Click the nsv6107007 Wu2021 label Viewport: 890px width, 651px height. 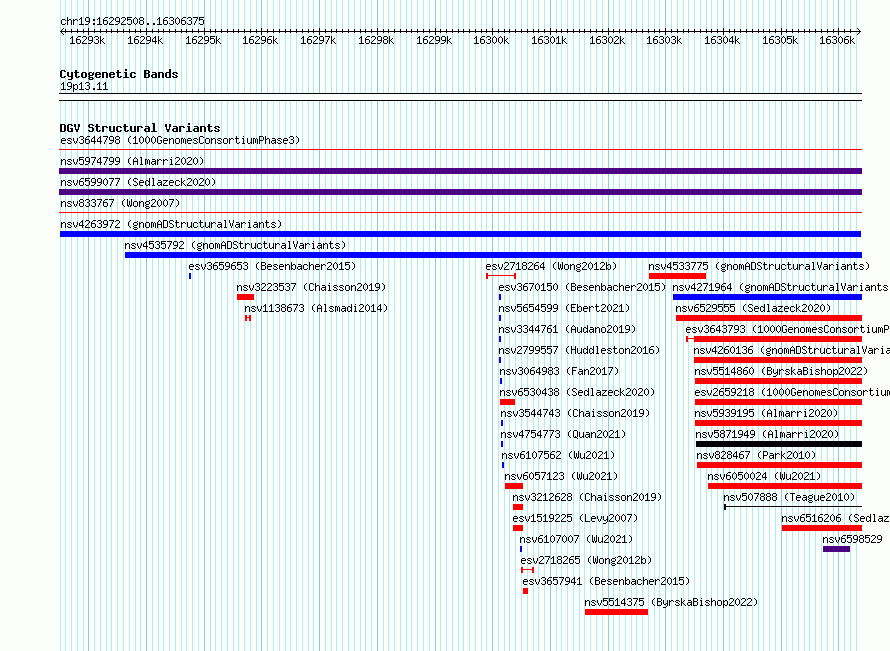[x=576, y=539]
